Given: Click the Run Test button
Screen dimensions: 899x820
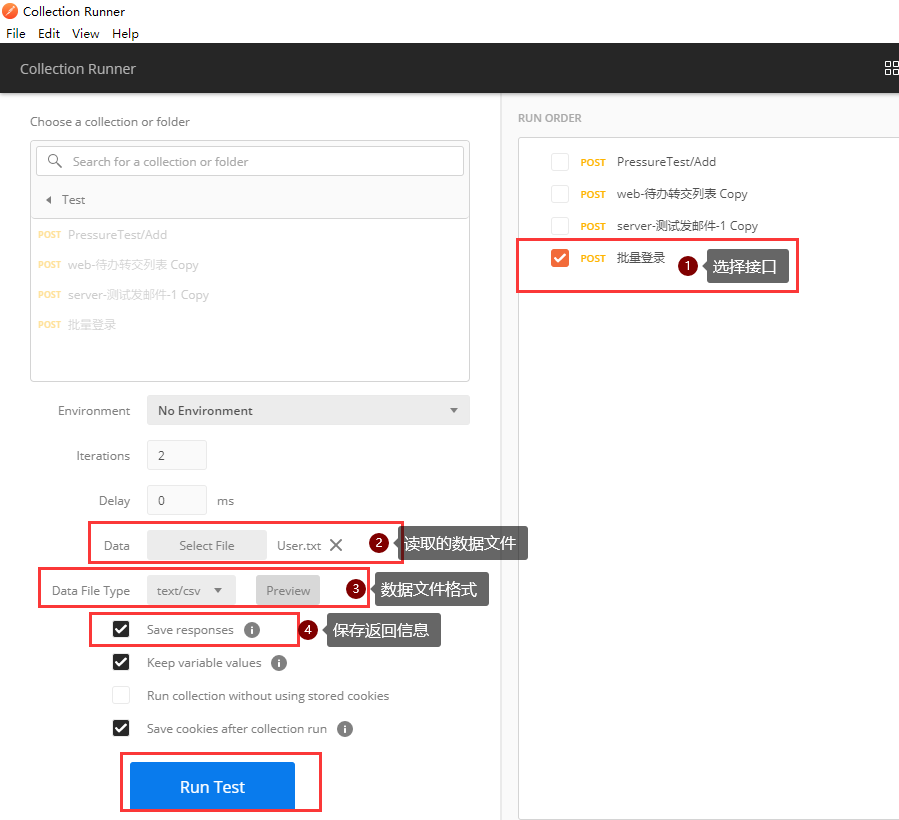Looking at the screenshot, I should point(212,787).
